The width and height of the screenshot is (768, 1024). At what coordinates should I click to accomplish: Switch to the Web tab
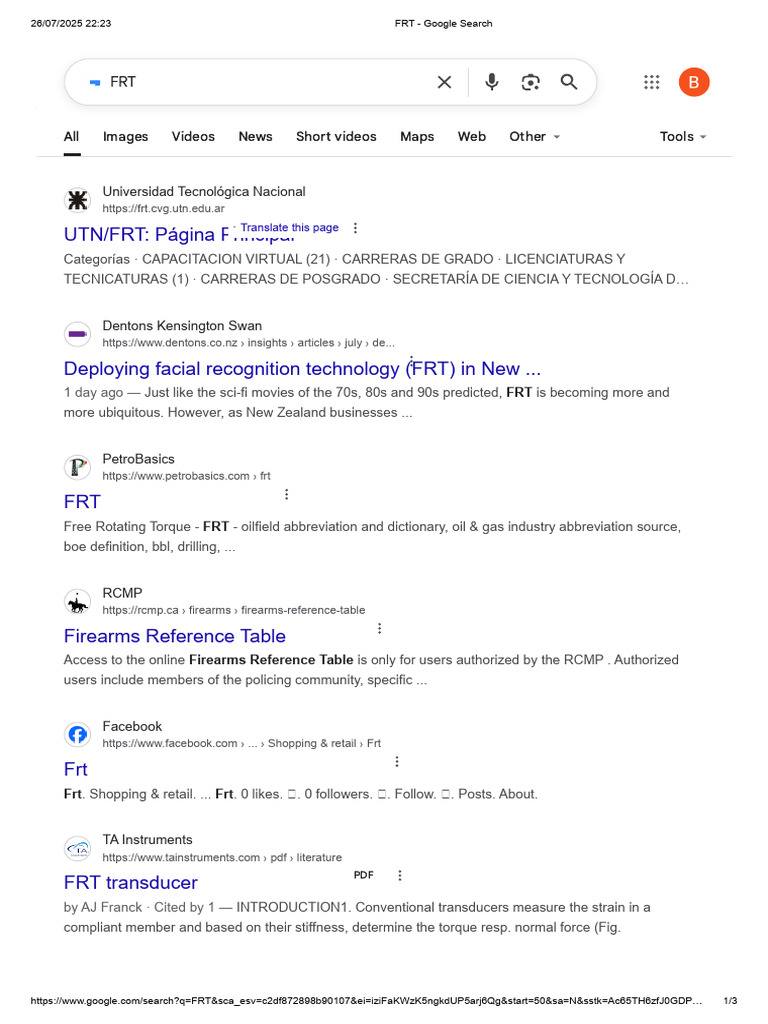[x=472, y=136]
